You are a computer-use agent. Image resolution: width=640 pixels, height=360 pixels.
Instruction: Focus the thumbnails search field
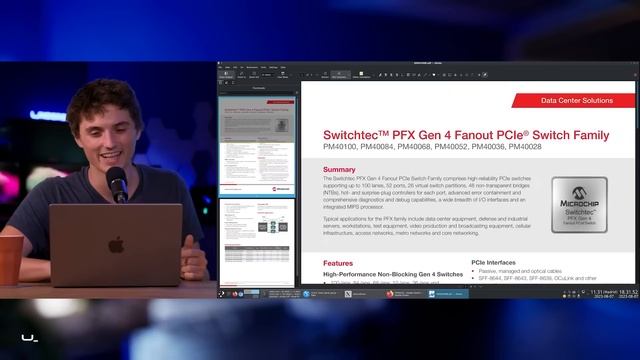click(x=256, y=93)
